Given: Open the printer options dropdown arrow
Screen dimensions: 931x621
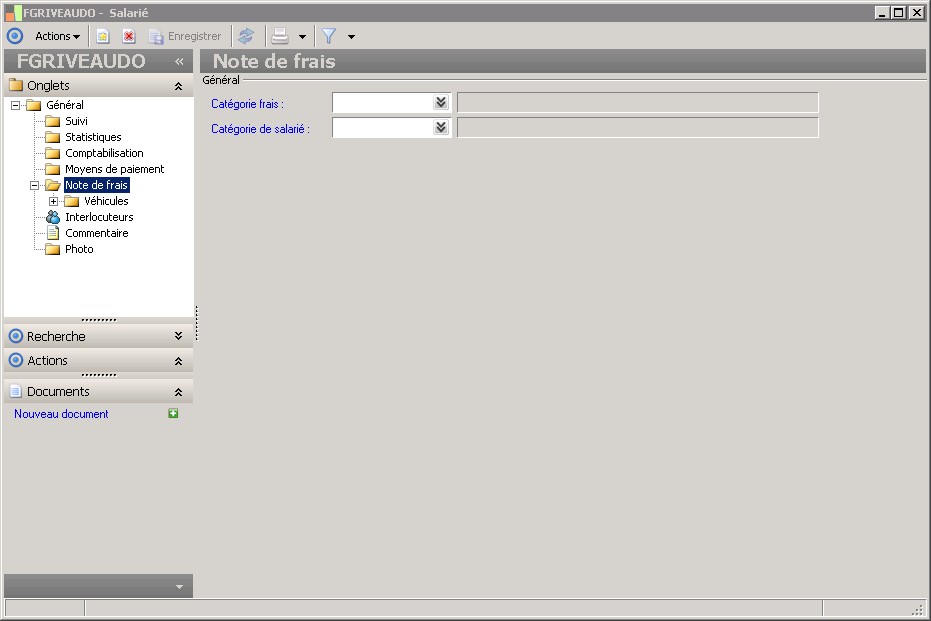Looking at the screenshot, I should coord(302,37).
